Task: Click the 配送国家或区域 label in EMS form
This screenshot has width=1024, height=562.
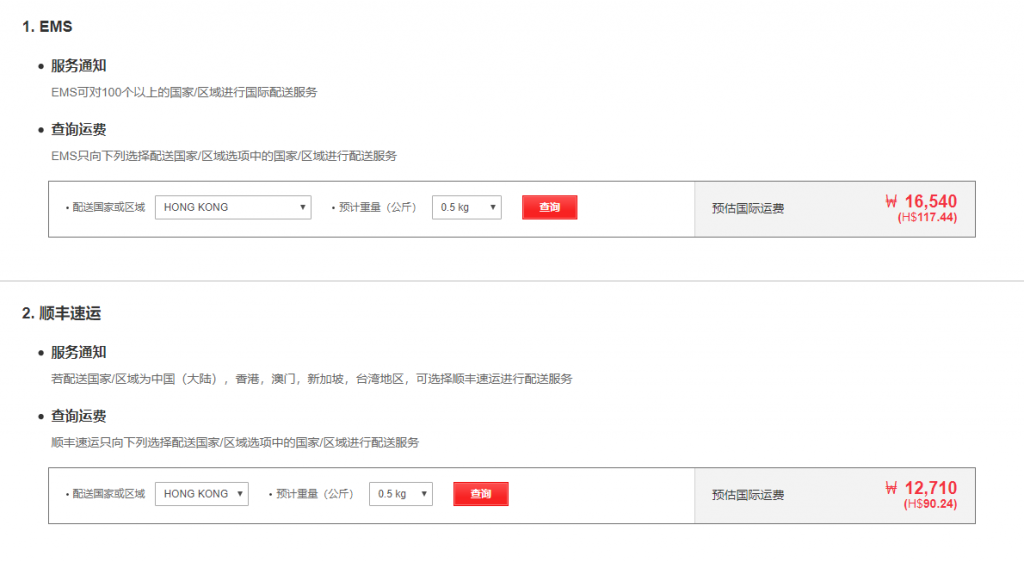Action: (x=108, y=208)
